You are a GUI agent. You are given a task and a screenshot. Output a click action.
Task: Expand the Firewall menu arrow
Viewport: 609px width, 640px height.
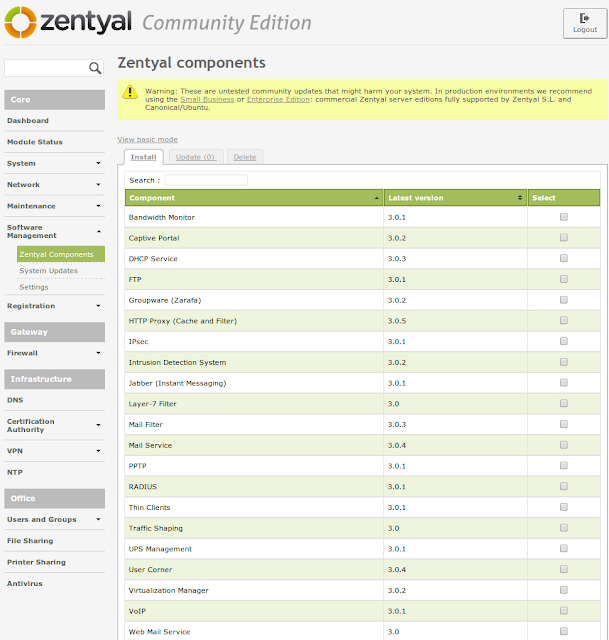pos(98,353)
